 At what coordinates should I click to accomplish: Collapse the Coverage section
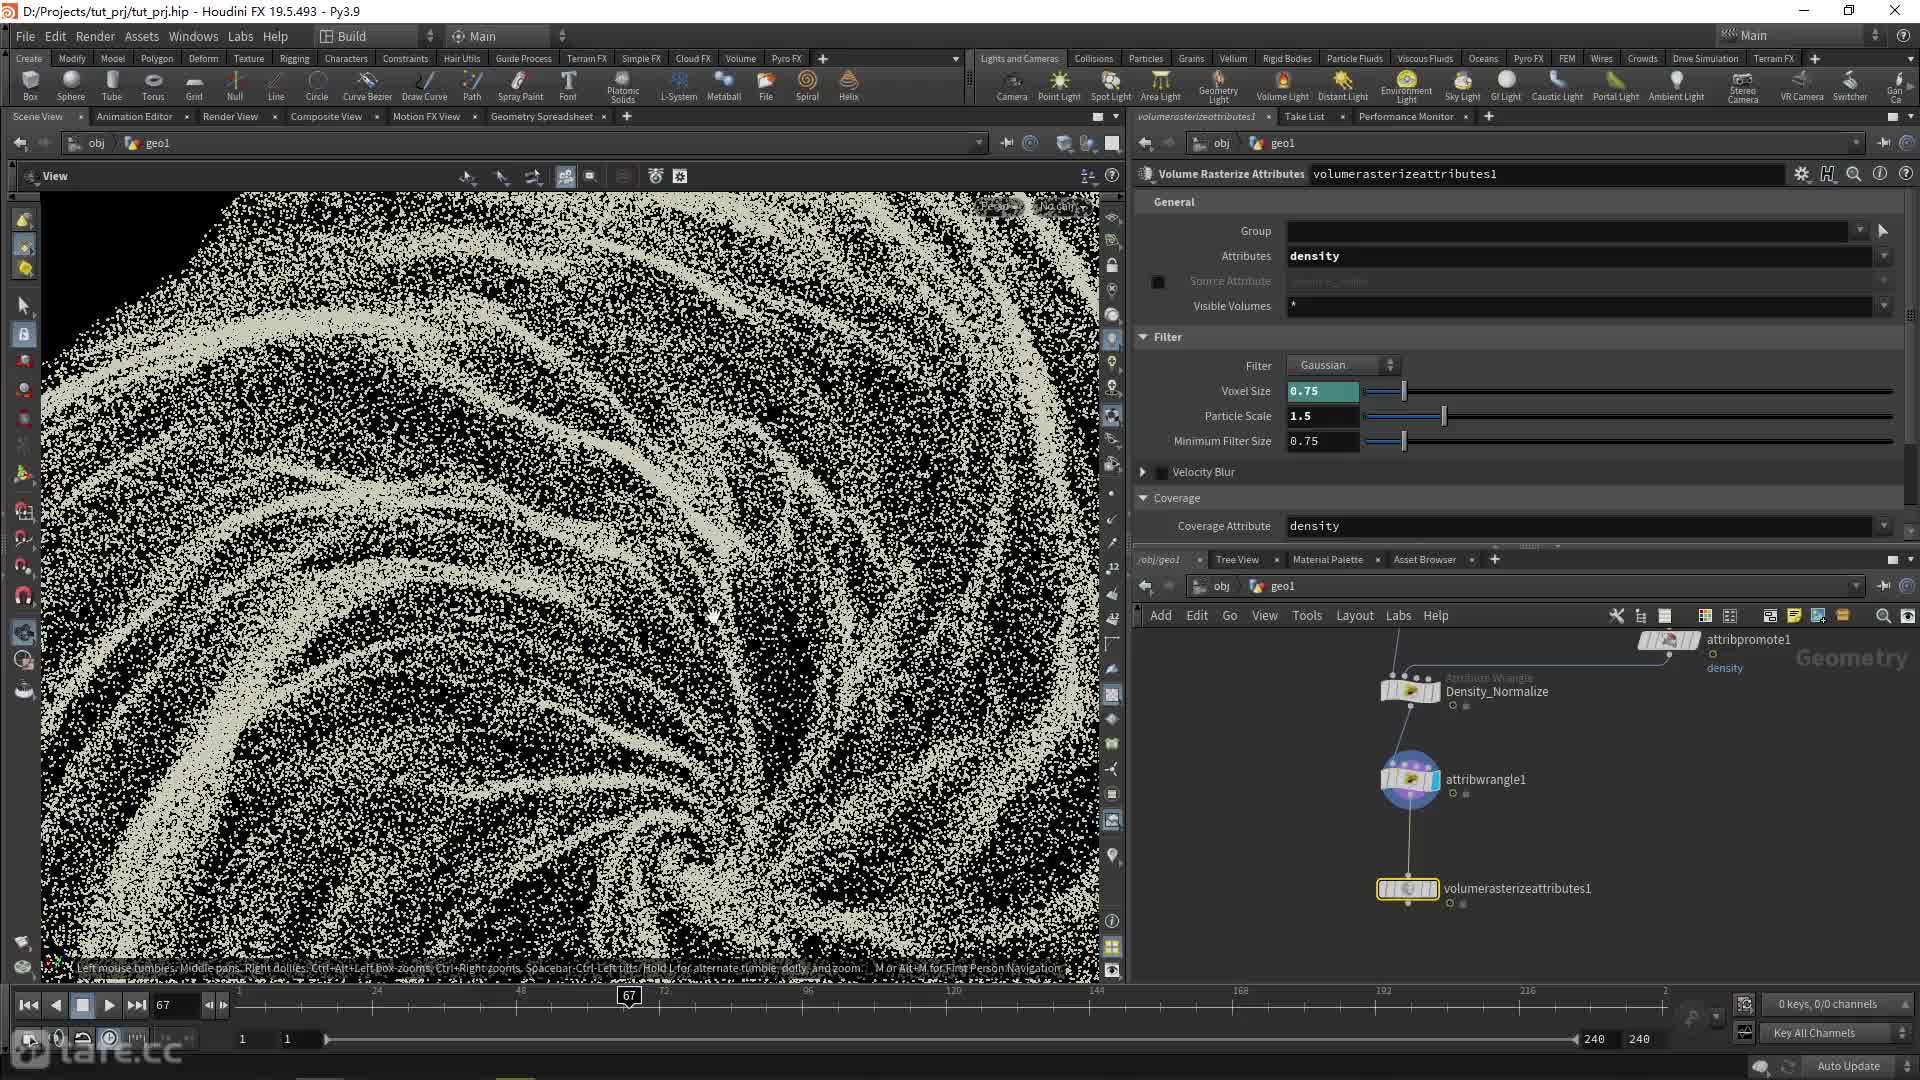pyautogui.click(x=1143, y=498)
